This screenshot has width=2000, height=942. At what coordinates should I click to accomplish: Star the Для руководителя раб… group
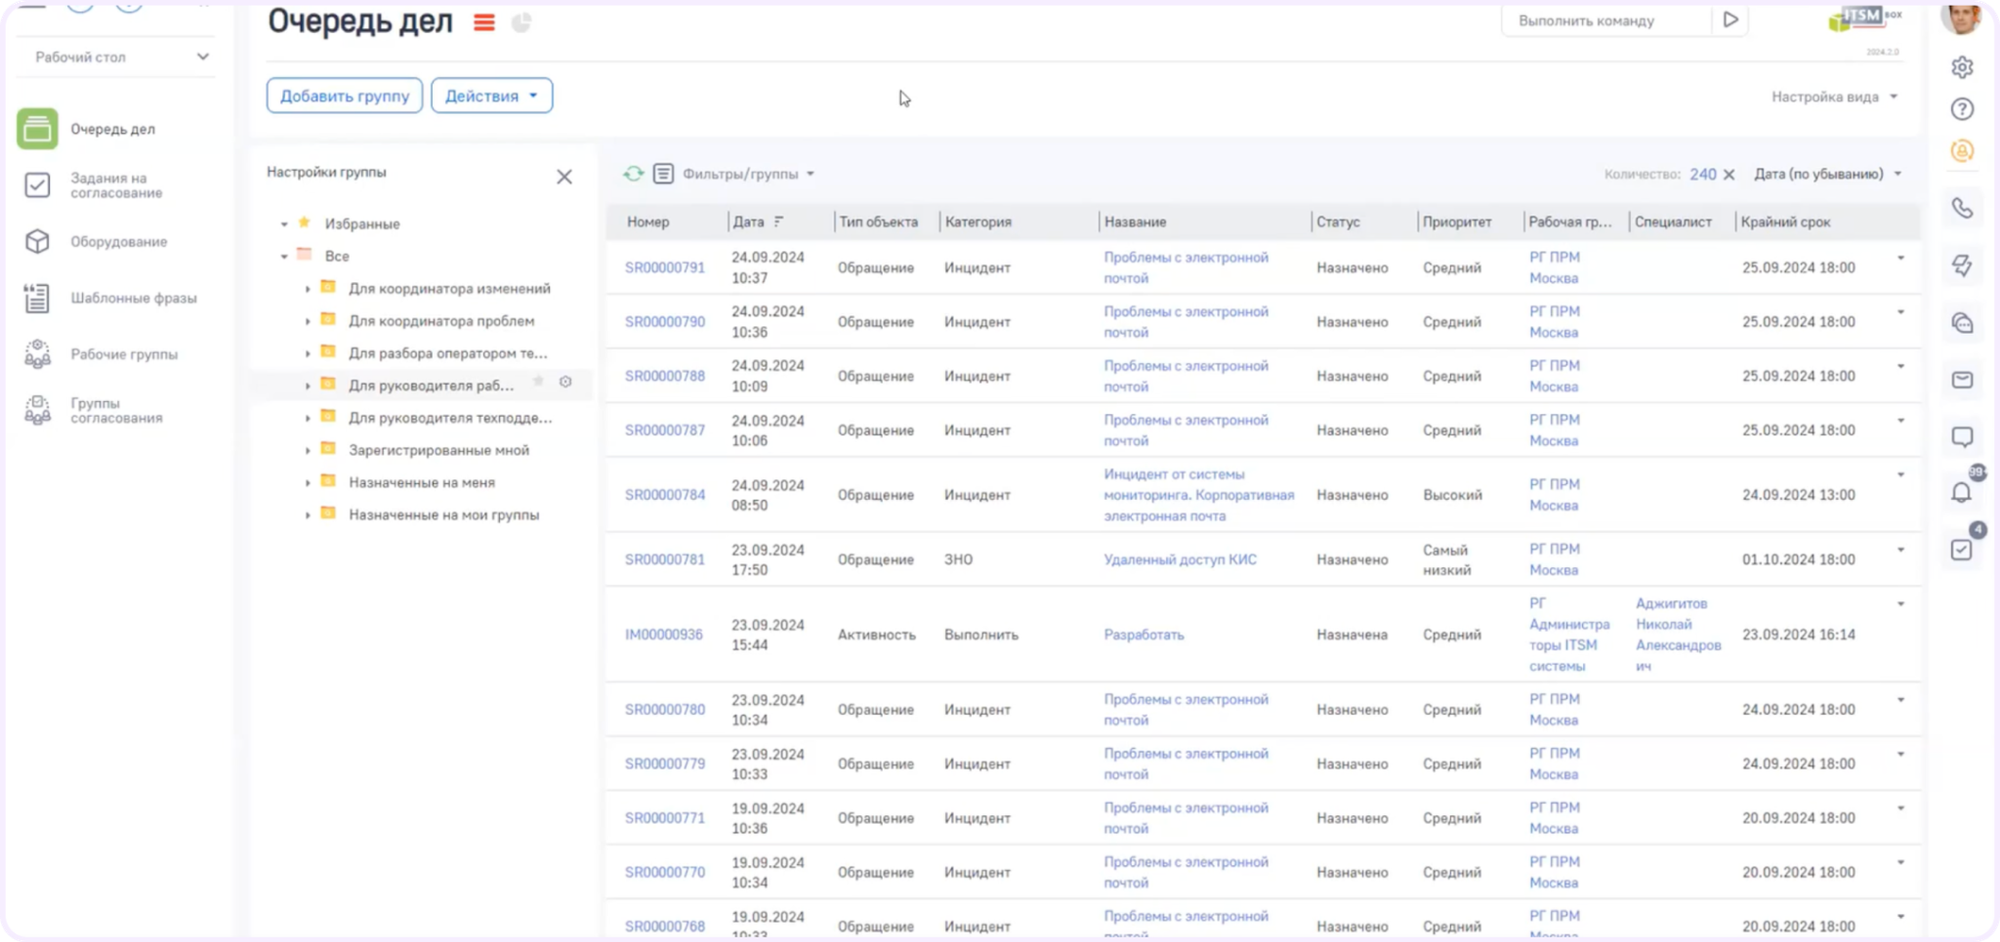click(538, 382)
